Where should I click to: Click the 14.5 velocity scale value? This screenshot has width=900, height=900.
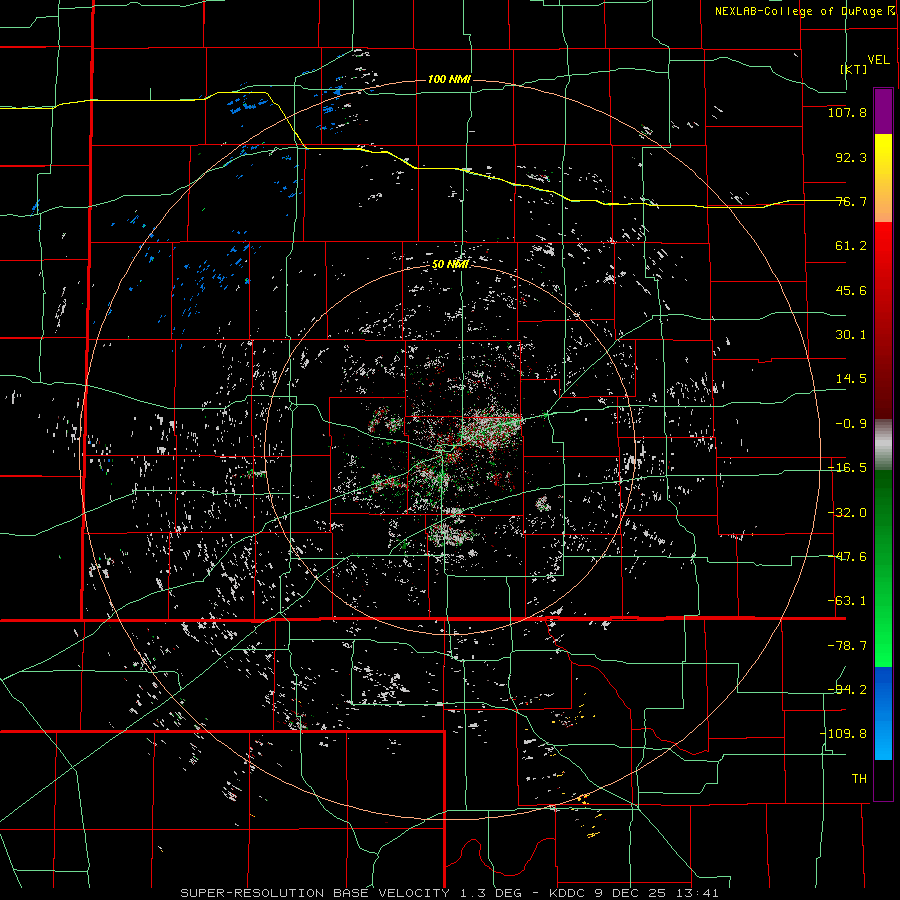tap(851, 379)
